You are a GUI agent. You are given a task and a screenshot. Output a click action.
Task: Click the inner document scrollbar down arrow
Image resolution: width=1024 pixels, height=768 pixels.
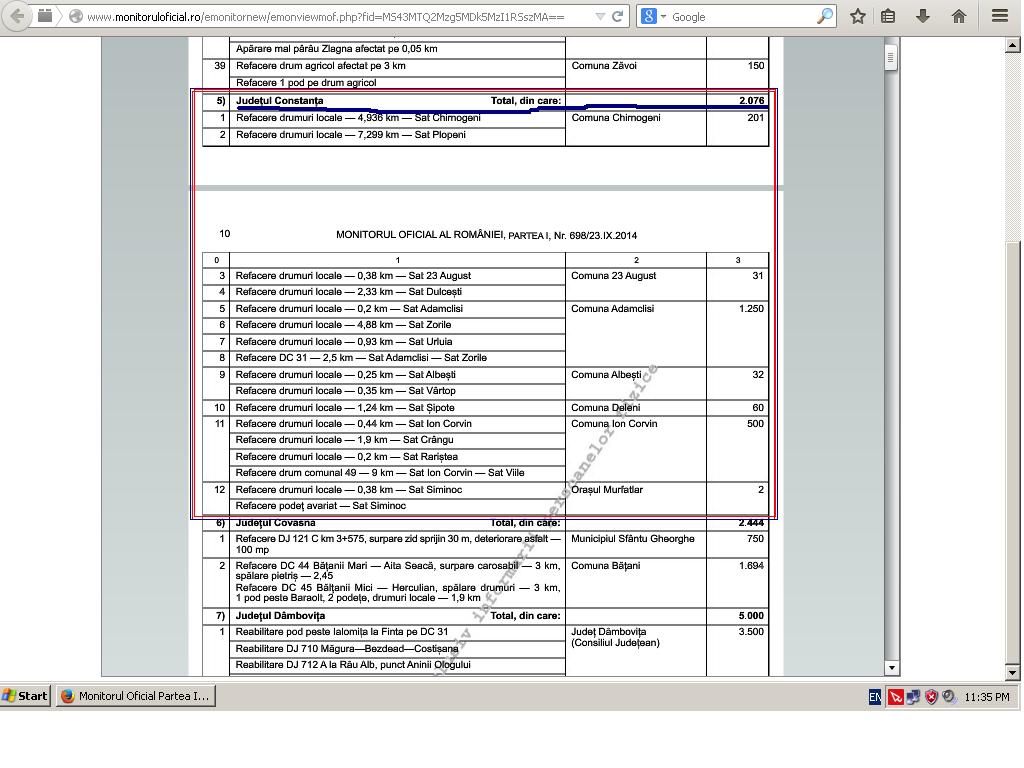[x=891, y=667]
